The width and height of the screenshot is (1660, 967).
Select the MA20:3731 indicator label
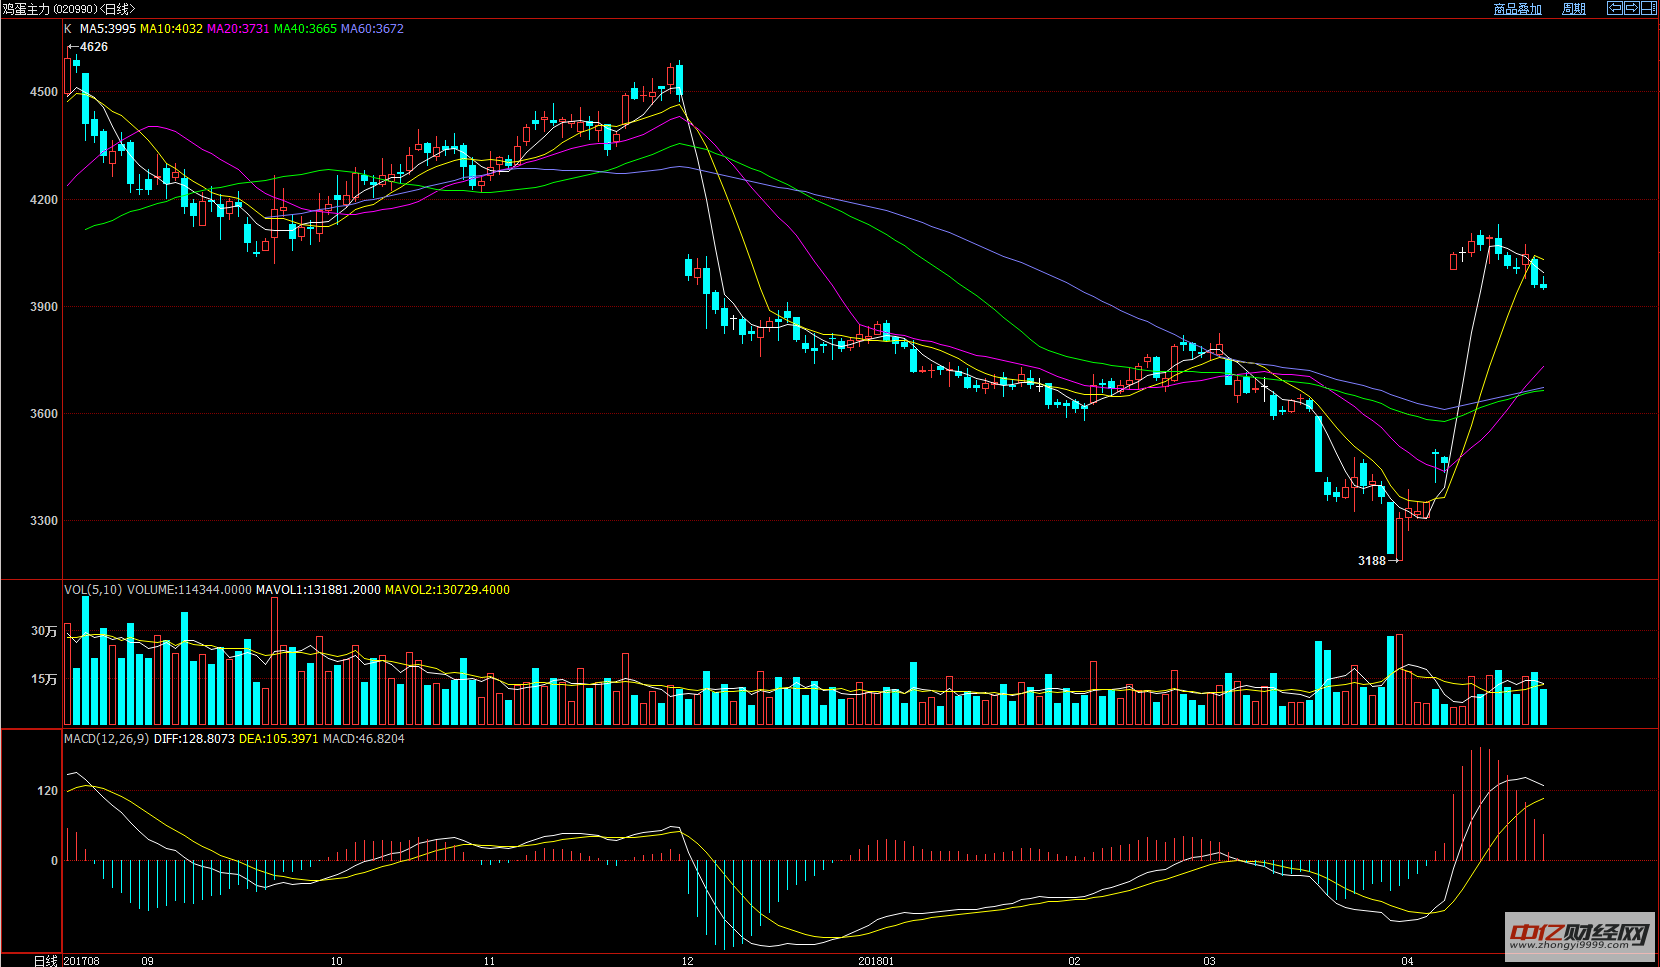pos(238,29)
